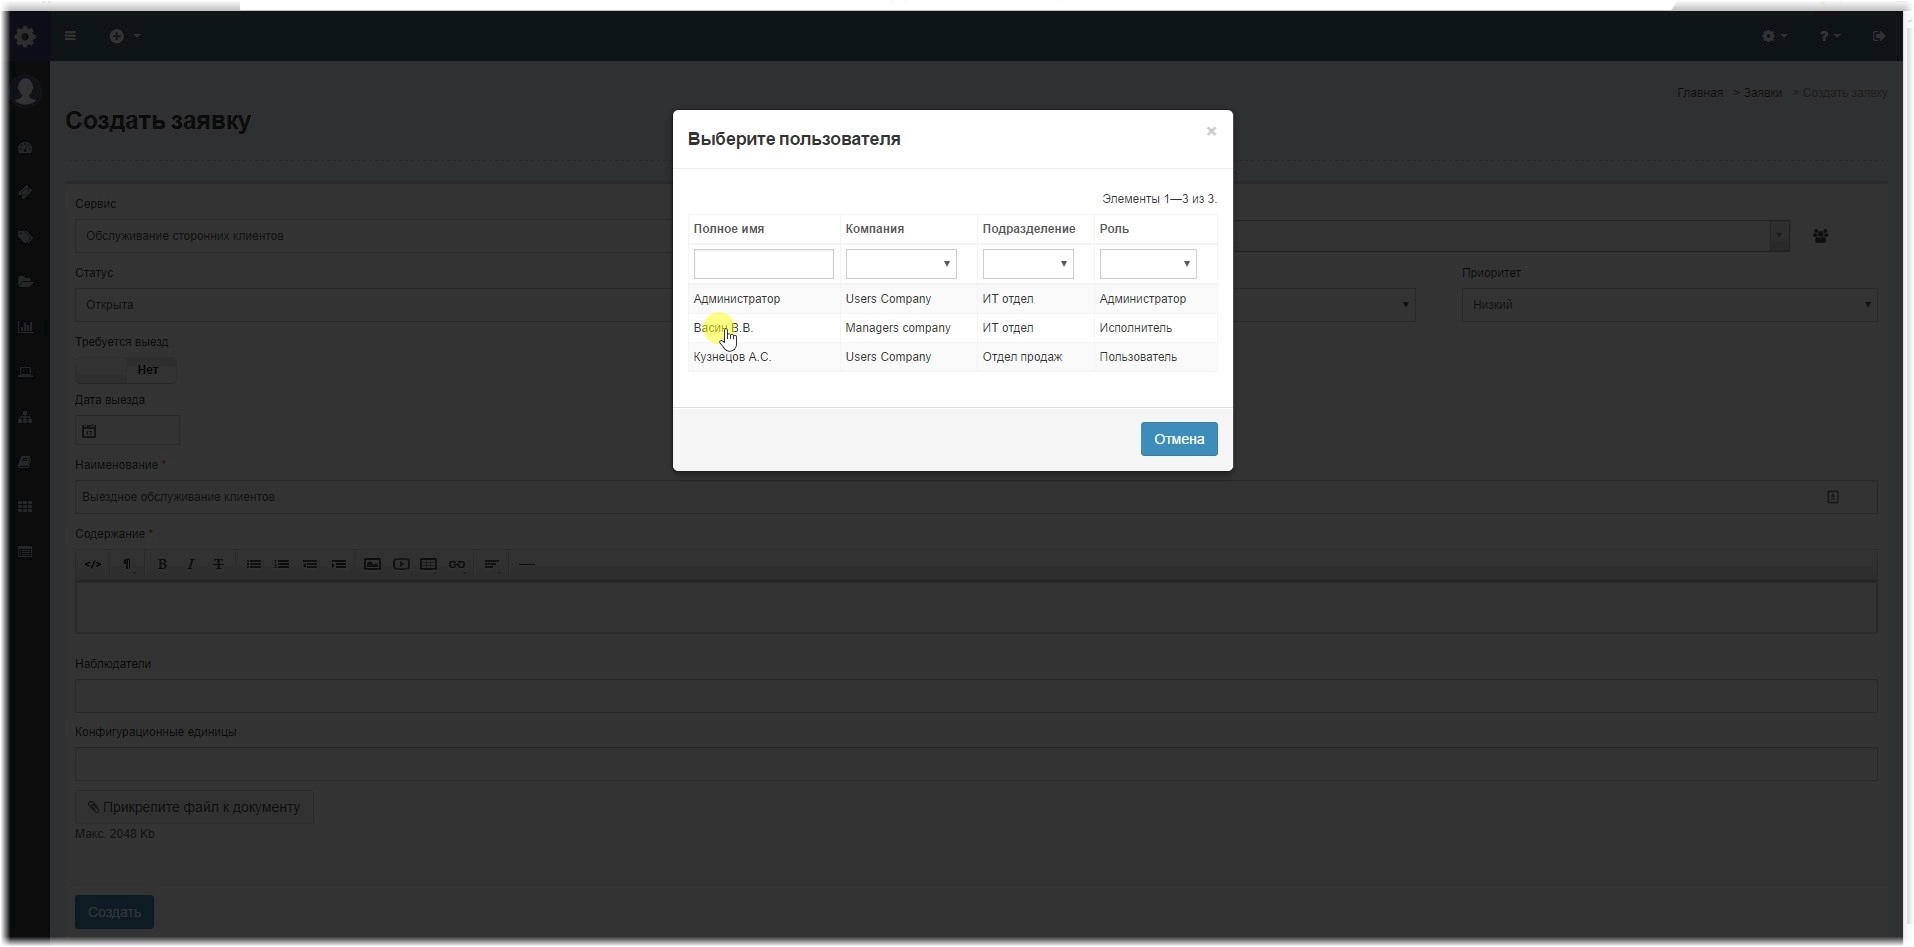Open the Компания filter dropdown

(x=901, y=264)
